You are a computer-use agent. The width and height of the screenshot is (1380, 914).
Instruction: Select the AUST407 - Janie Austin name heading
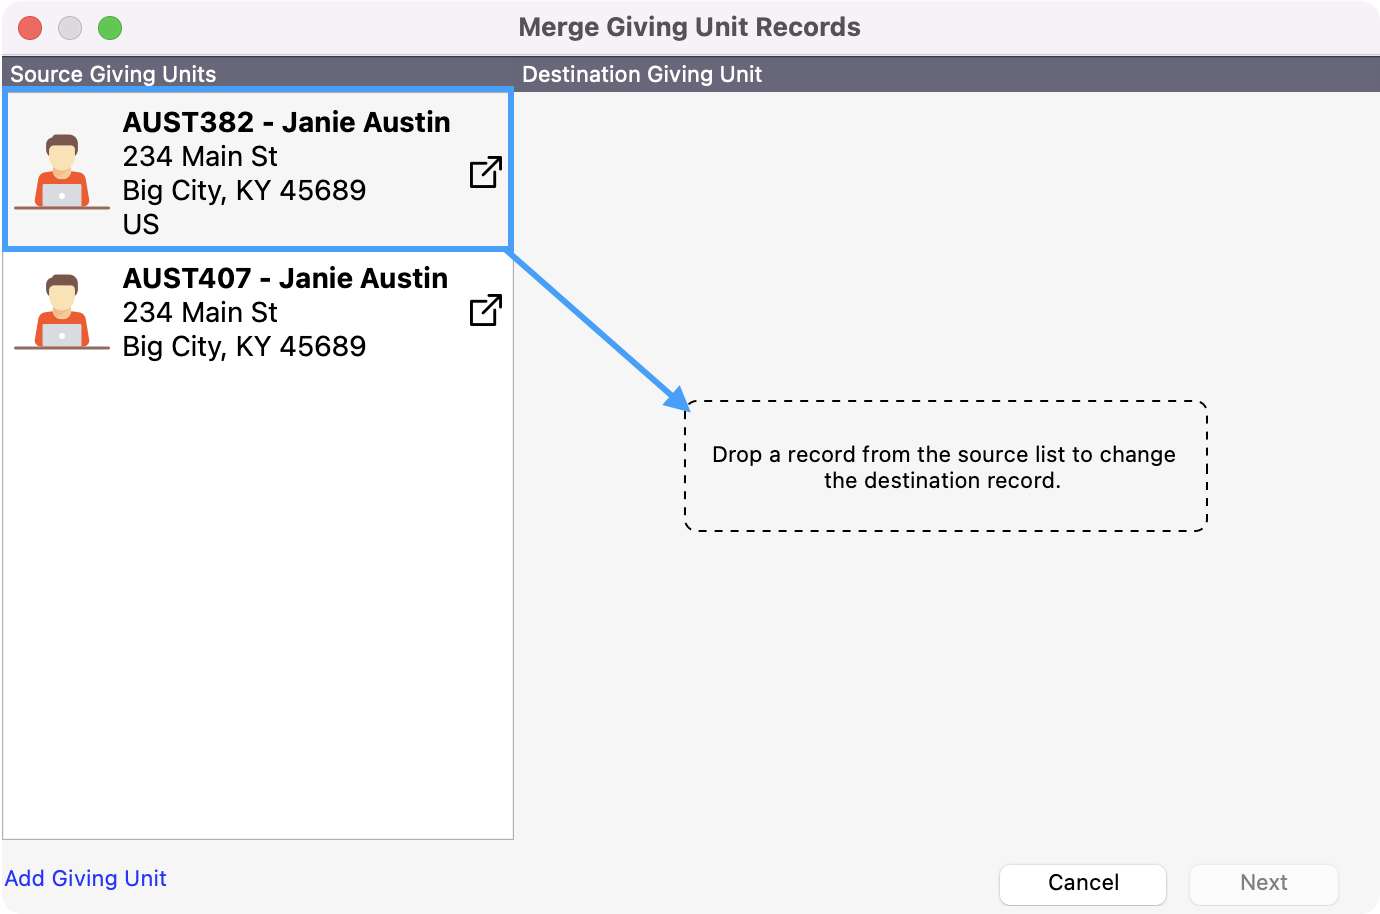tap(285, 278)
